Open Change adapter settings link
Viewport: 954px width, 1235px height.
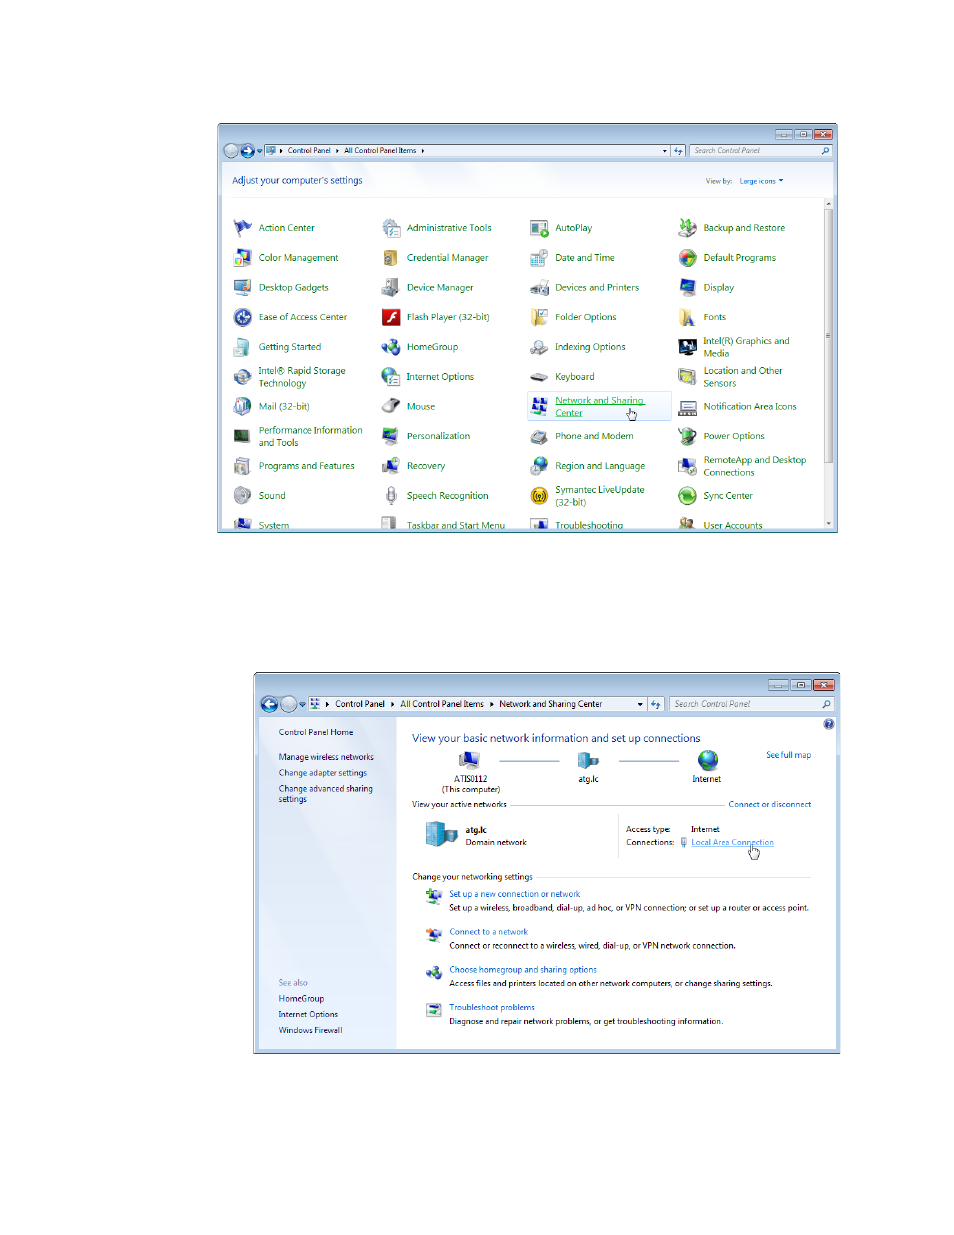point(323,773)
